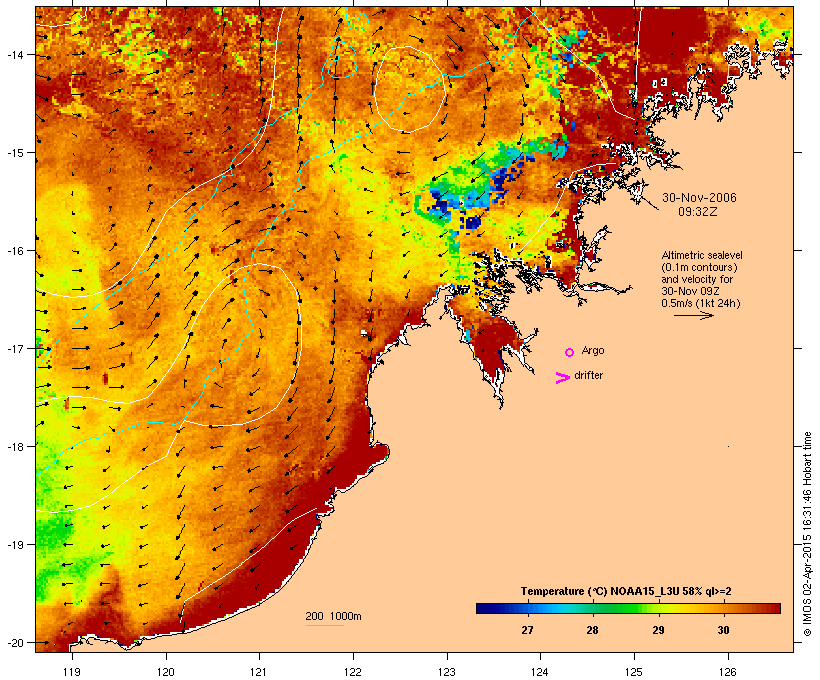Click the 'drifter' legend label
This screenshot has height=680, width=820.
pos(588,375)
